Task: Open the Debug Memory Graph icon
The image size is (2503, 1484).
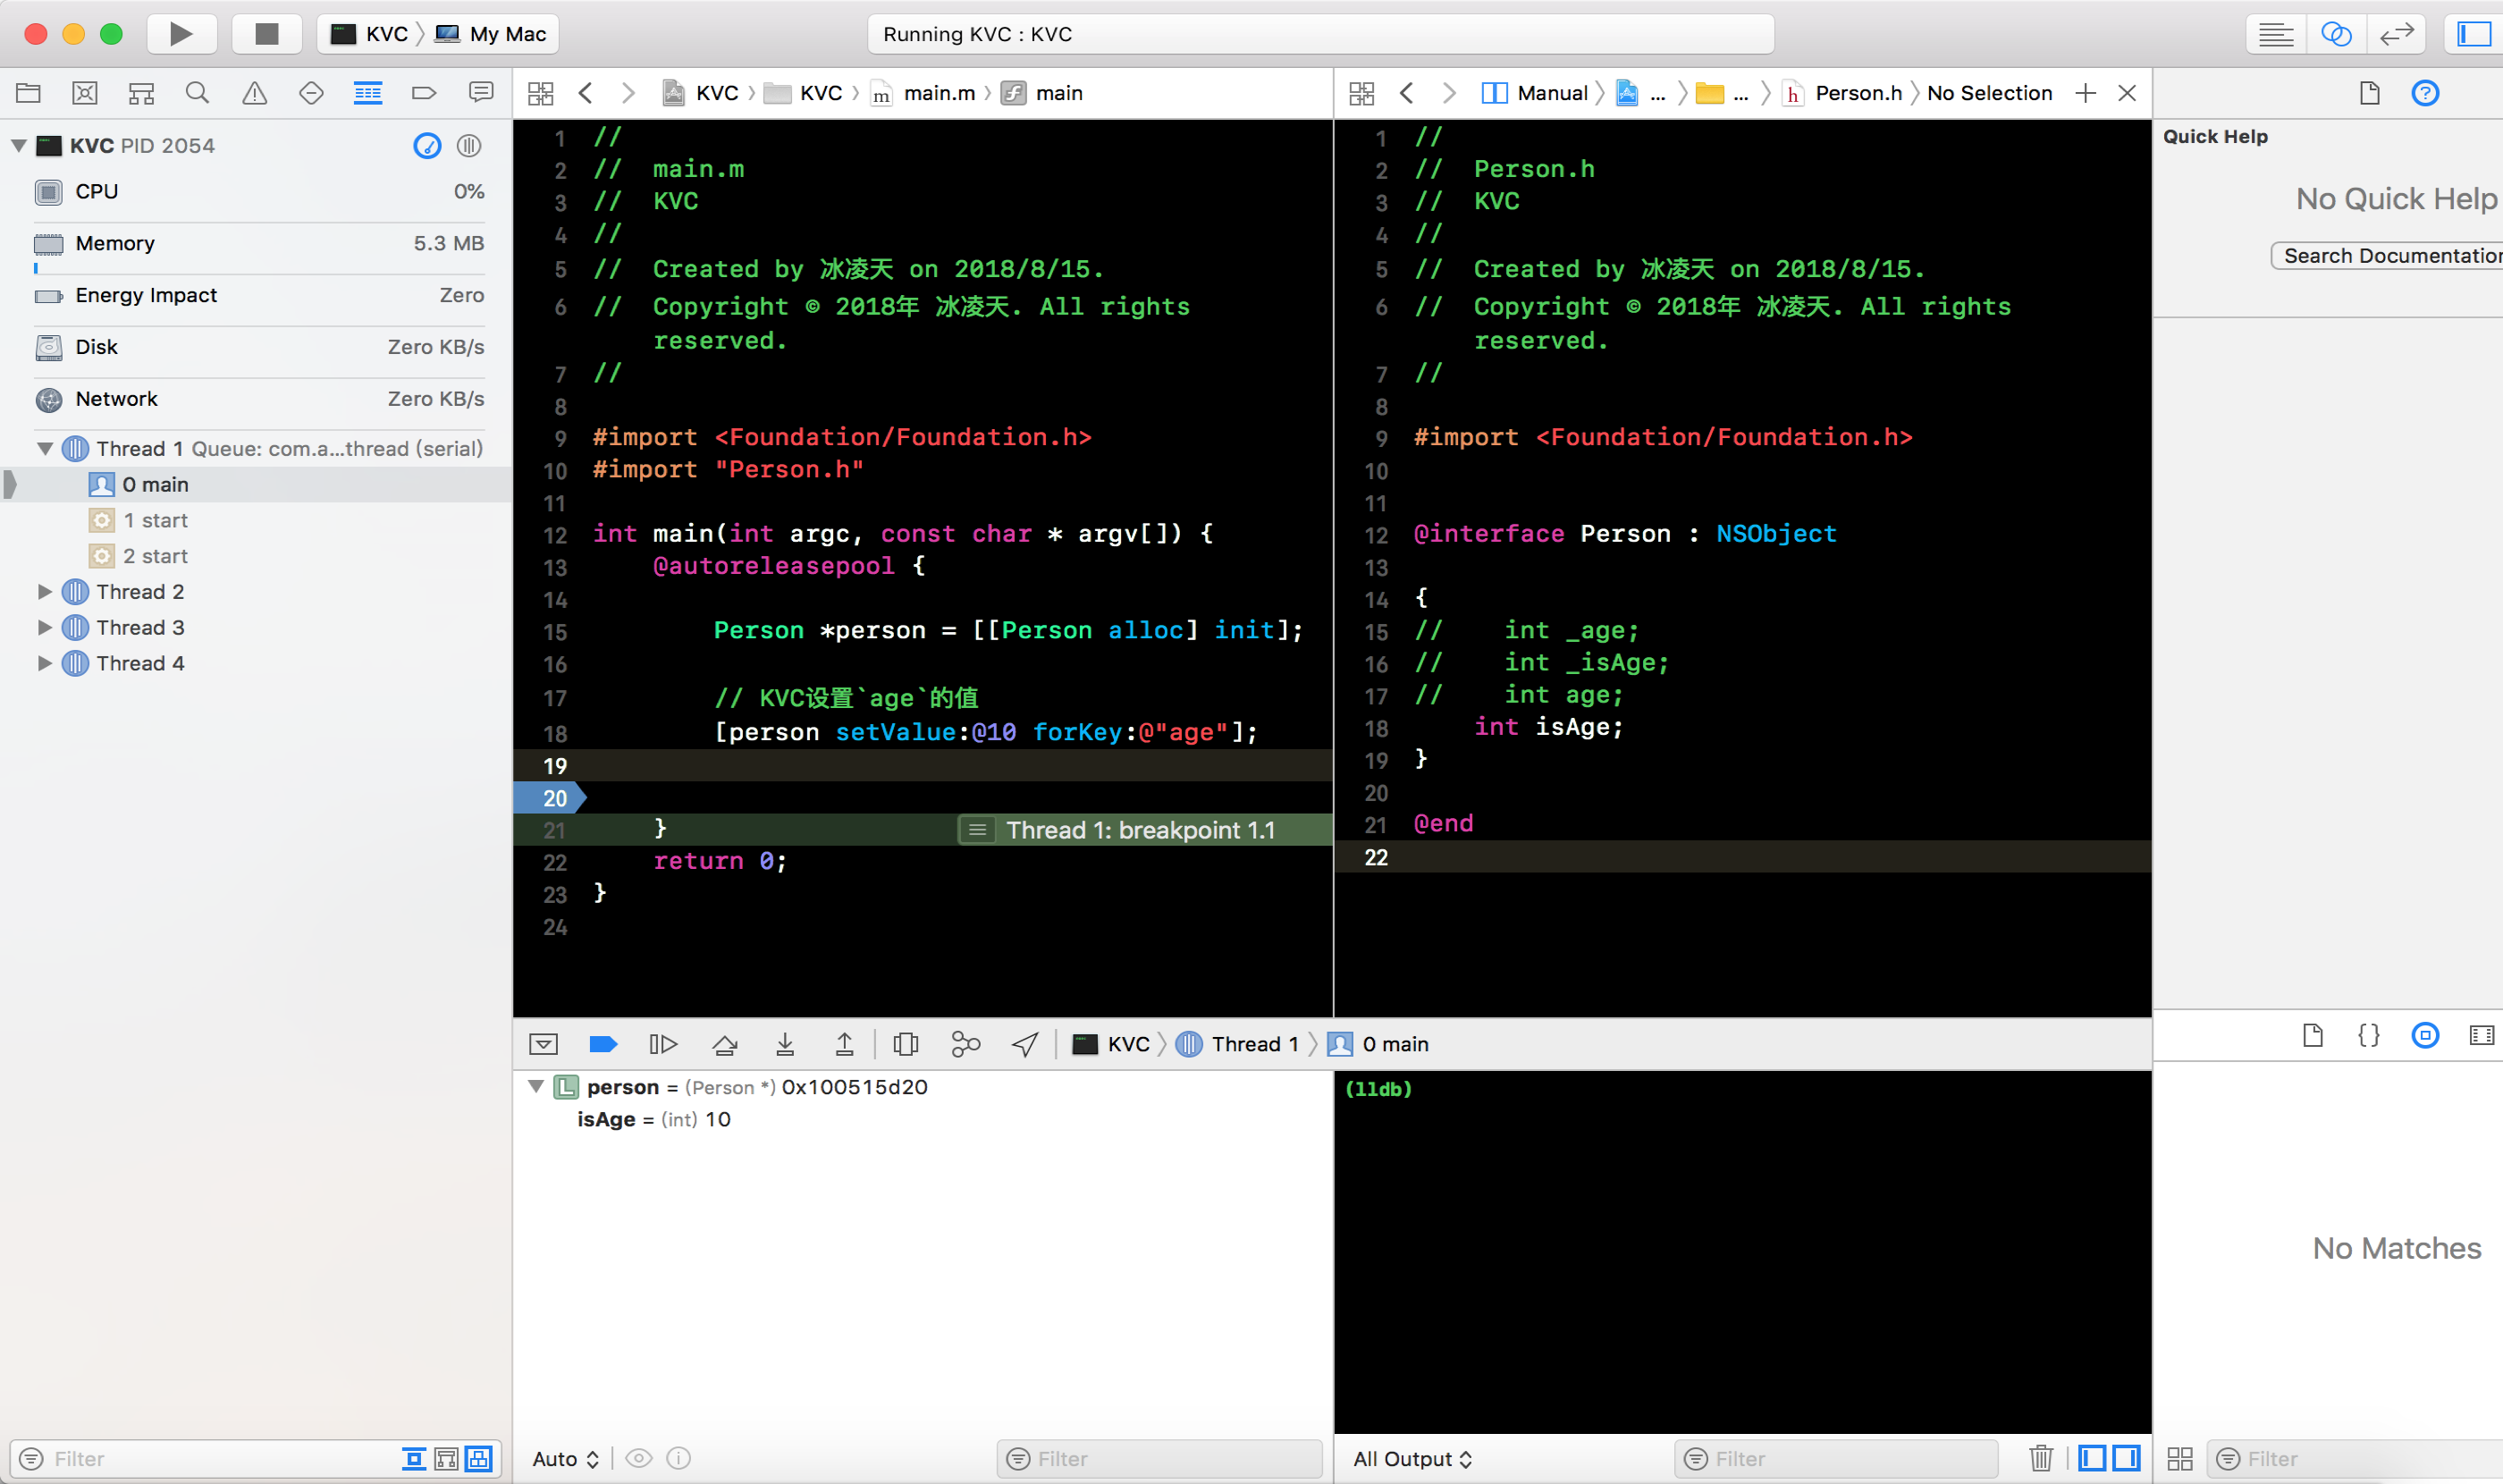Action: coord(965,1044)
